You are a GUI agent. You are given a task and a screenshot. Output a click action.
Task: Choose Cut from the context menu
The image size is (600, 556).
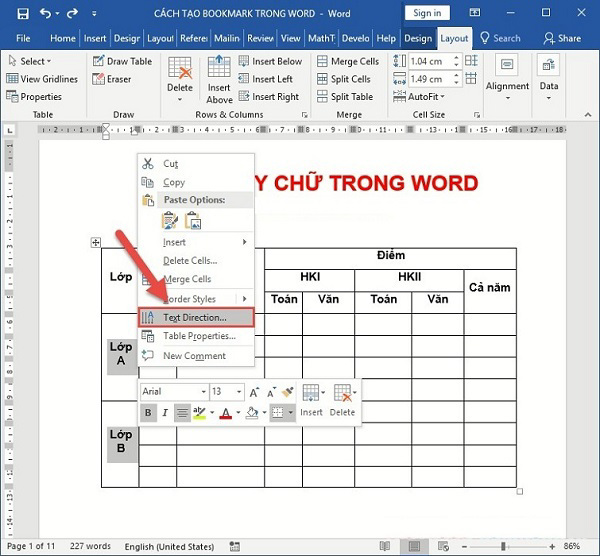(x=196, y=163)
